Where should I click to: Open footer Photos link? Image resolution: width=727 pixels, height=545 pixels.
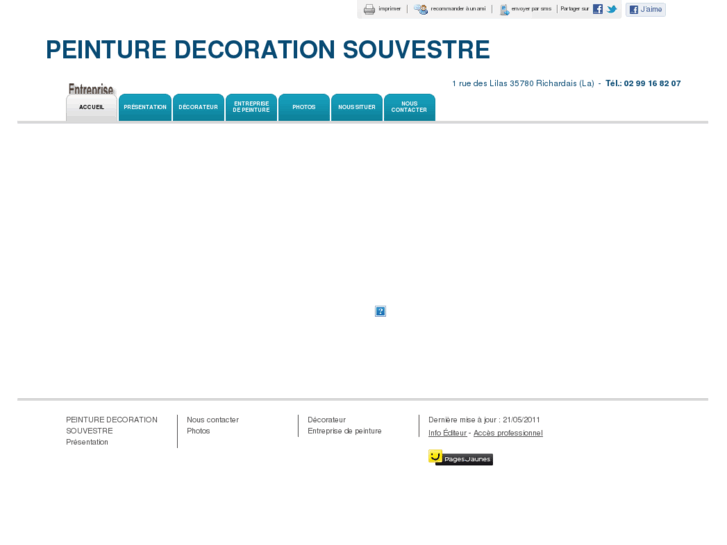coord(198,431)
